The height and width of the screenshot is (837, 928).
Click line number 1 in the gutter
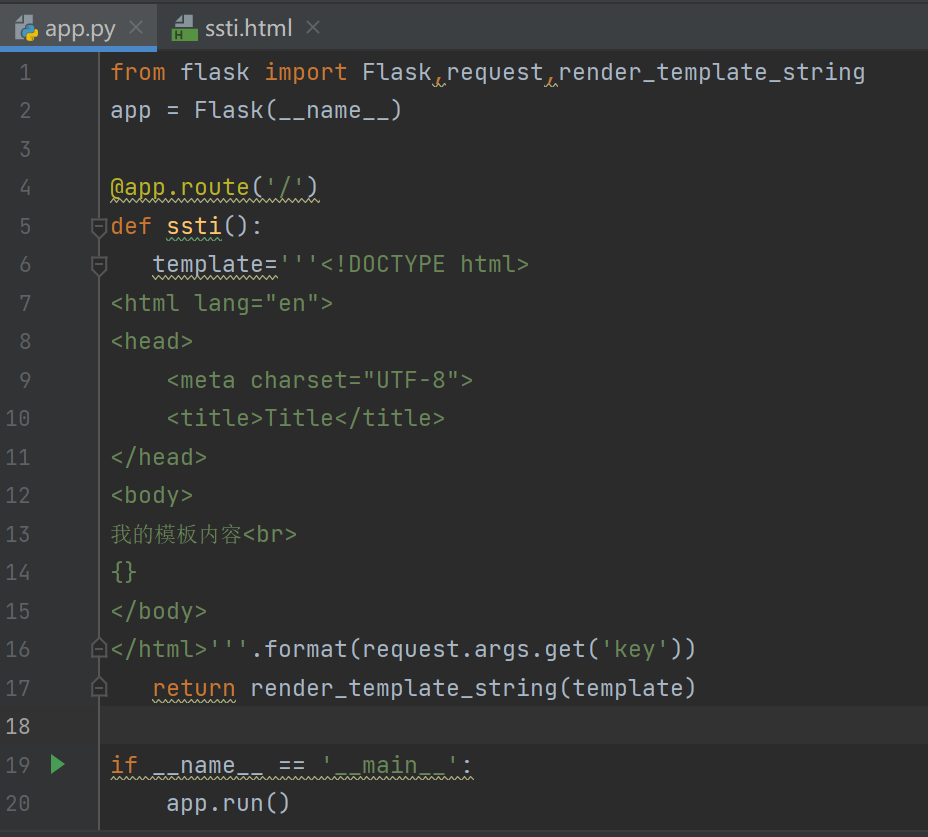click(x=25, y=72)
